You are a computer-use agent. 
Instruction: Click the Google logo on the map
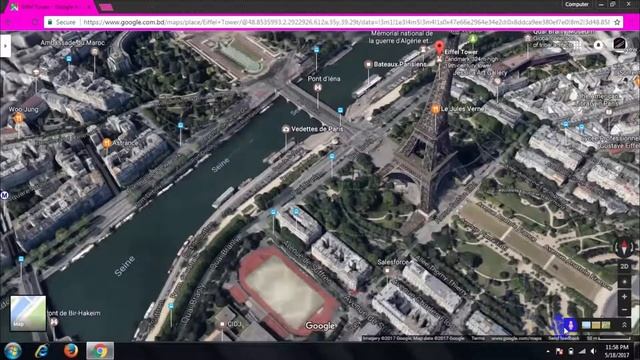[320, 326]
